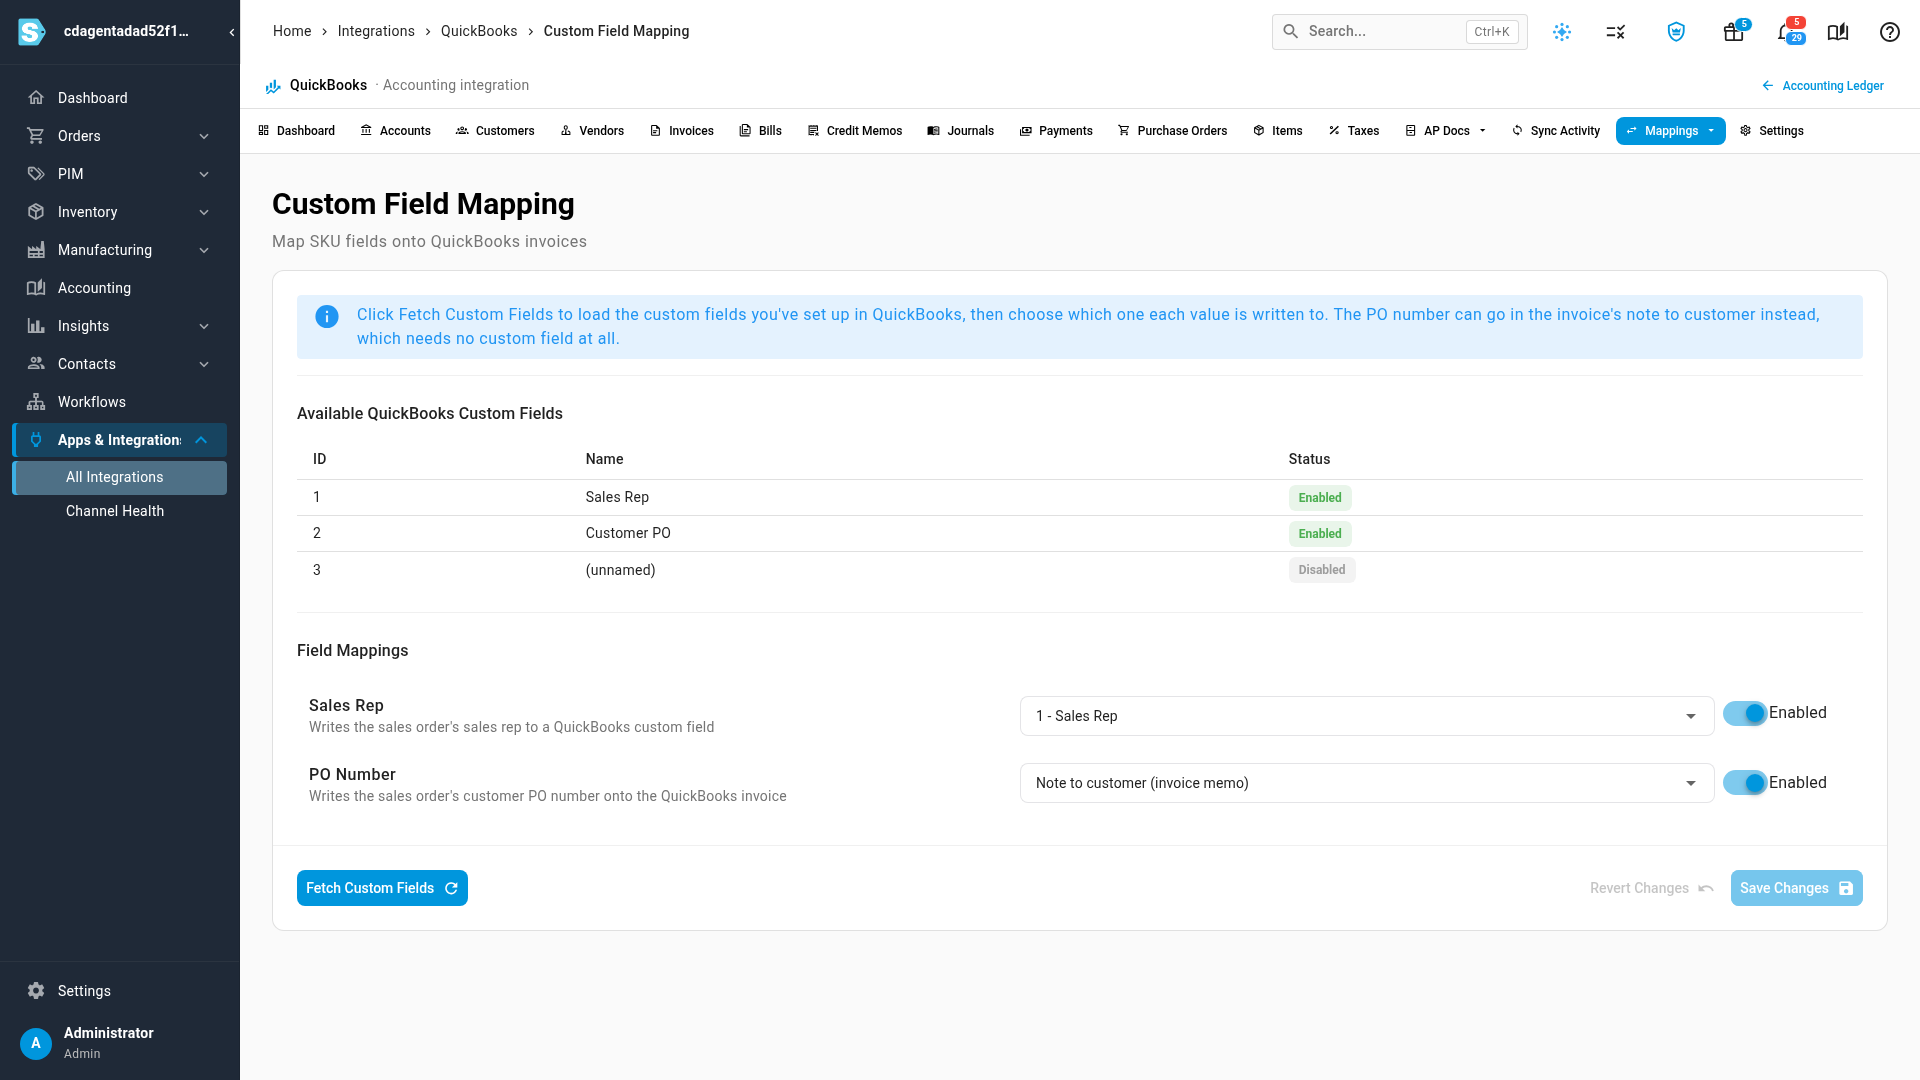Open the QuickBooks Settings tab

click(1771, 131)
